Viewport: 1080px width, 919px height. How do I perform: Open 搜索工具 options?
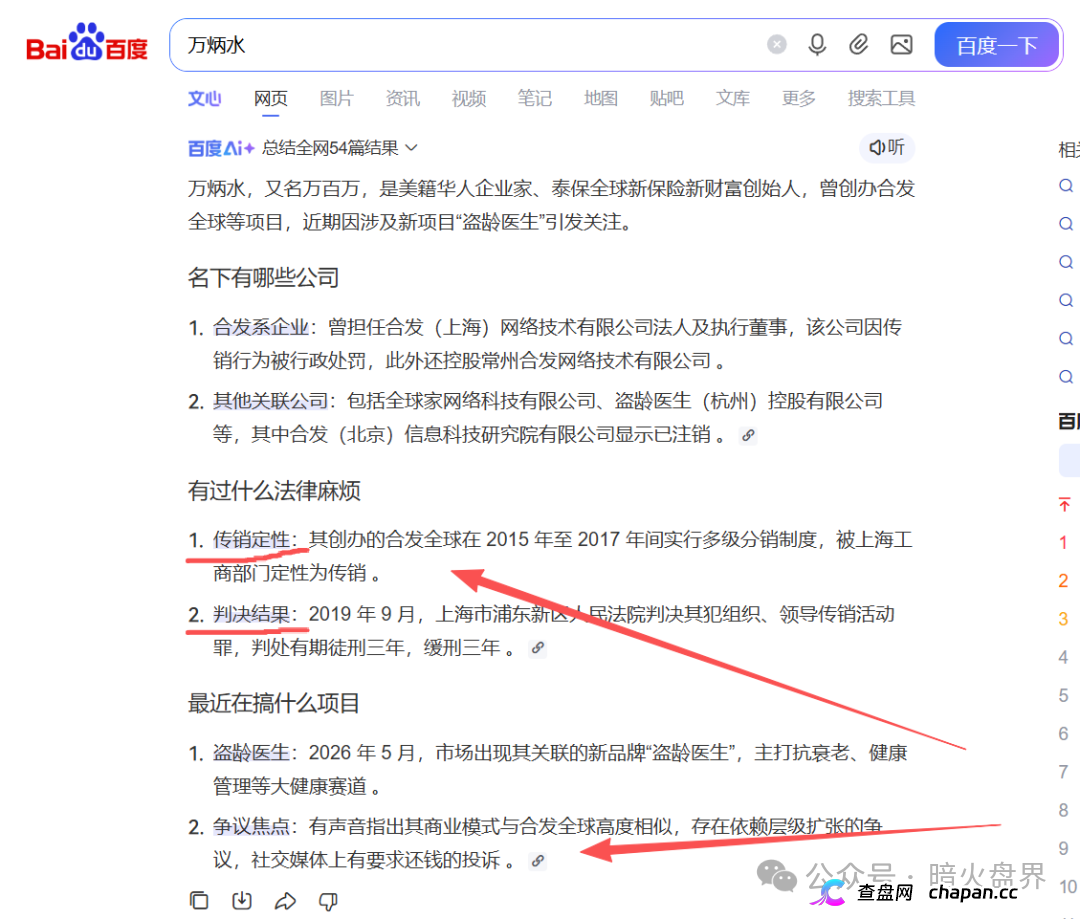click(881, 99)
